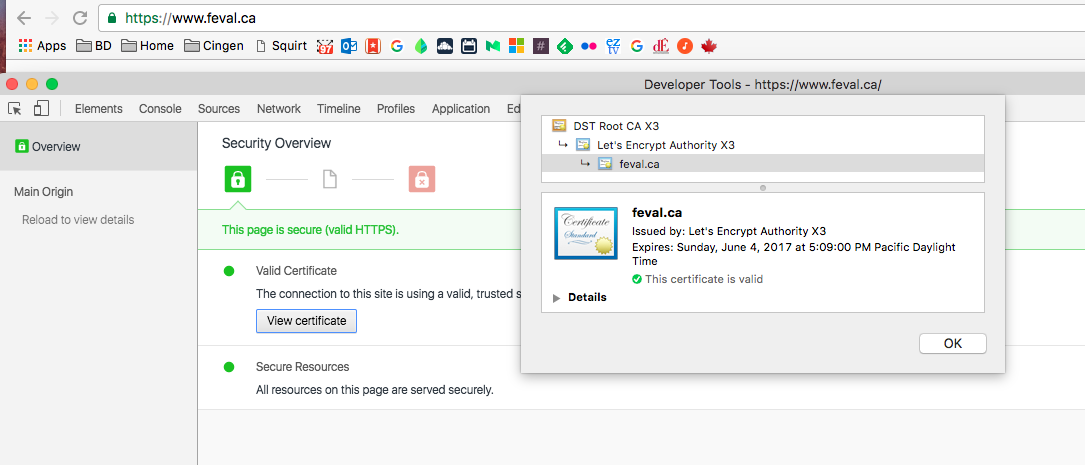Screen dimensions: 1085x465
Task: Click the URL address field
Action: click(x=592, y=18)
